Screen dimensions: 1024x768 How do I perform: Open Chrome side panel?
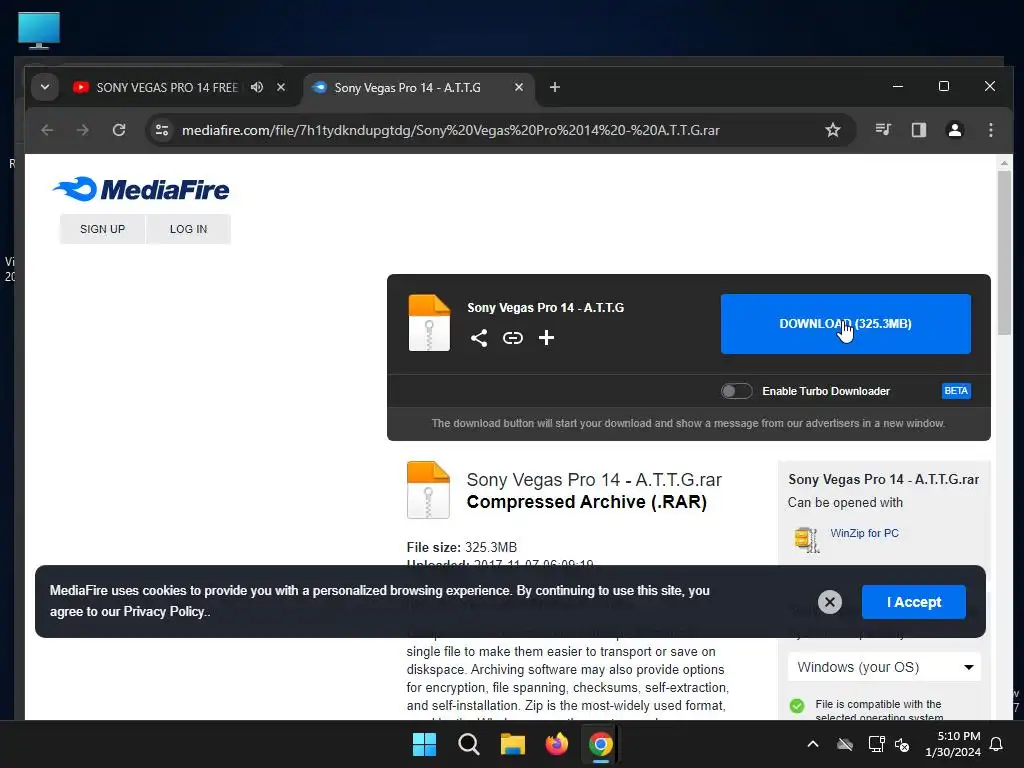pyautogui.click(x=919, y=130)
